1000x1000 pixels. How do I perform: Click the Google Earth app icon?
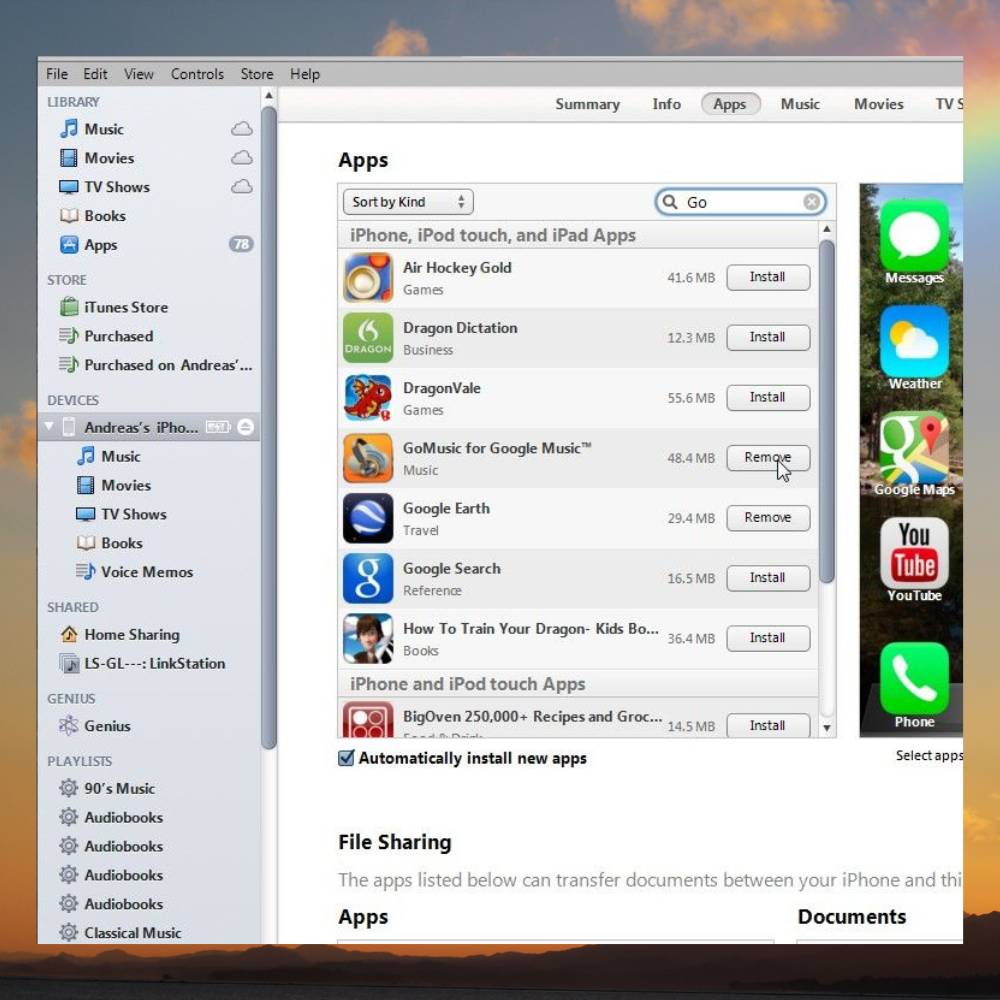pyautogui.click(x=368, y=518)
